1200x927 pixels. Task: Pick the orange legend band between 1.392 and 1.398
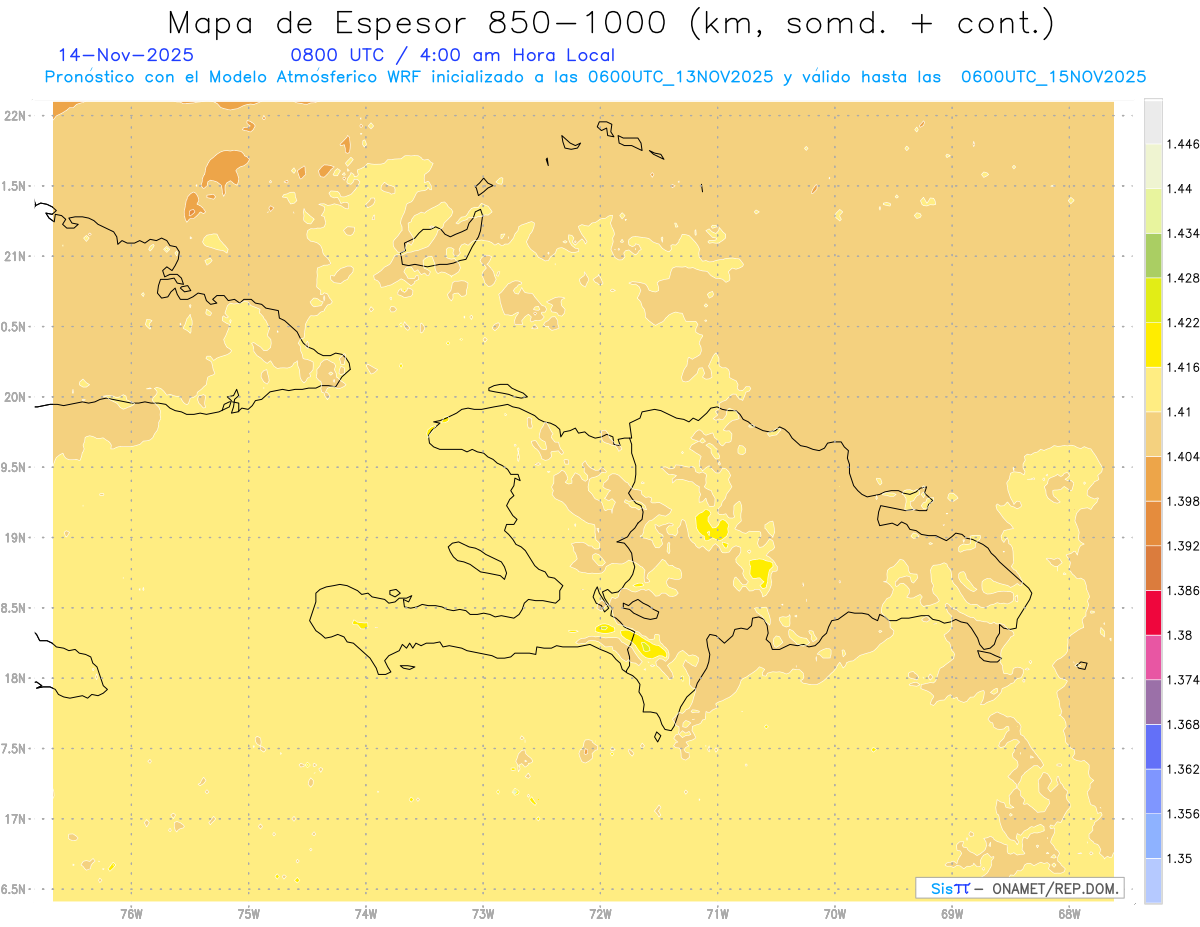[1153, 523]
